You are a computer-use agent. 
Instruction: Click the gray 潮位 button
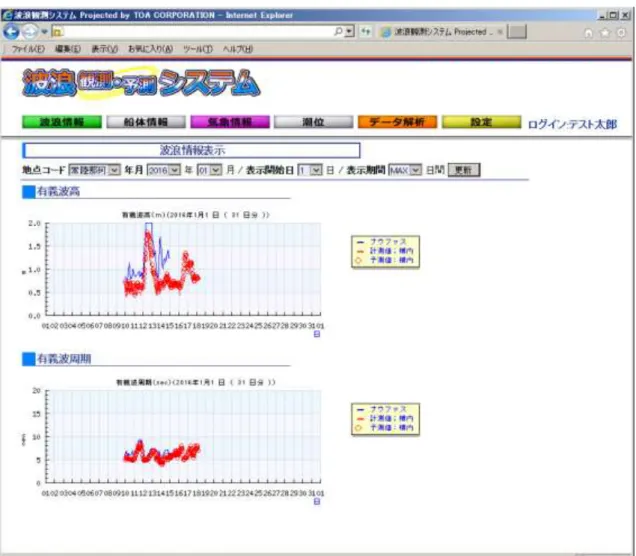[314, 122]
